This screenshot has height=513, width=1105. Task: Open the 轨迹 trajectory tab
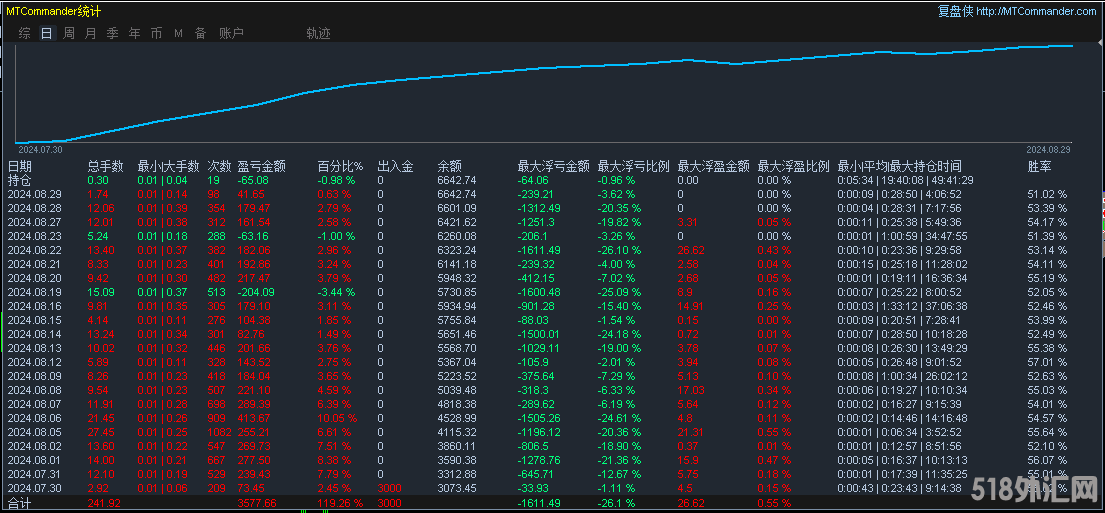point(318,33)
